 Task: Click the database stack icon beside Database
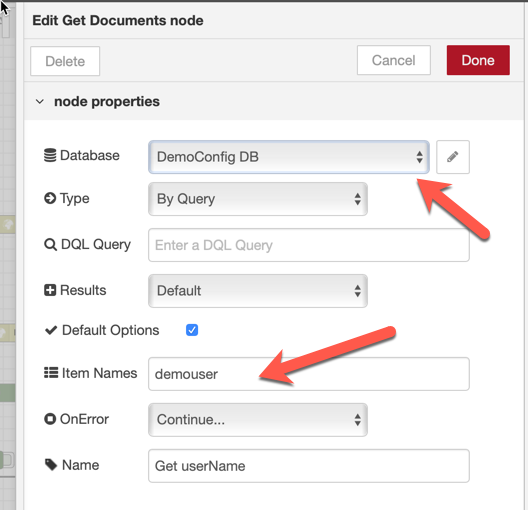[50, 156]
